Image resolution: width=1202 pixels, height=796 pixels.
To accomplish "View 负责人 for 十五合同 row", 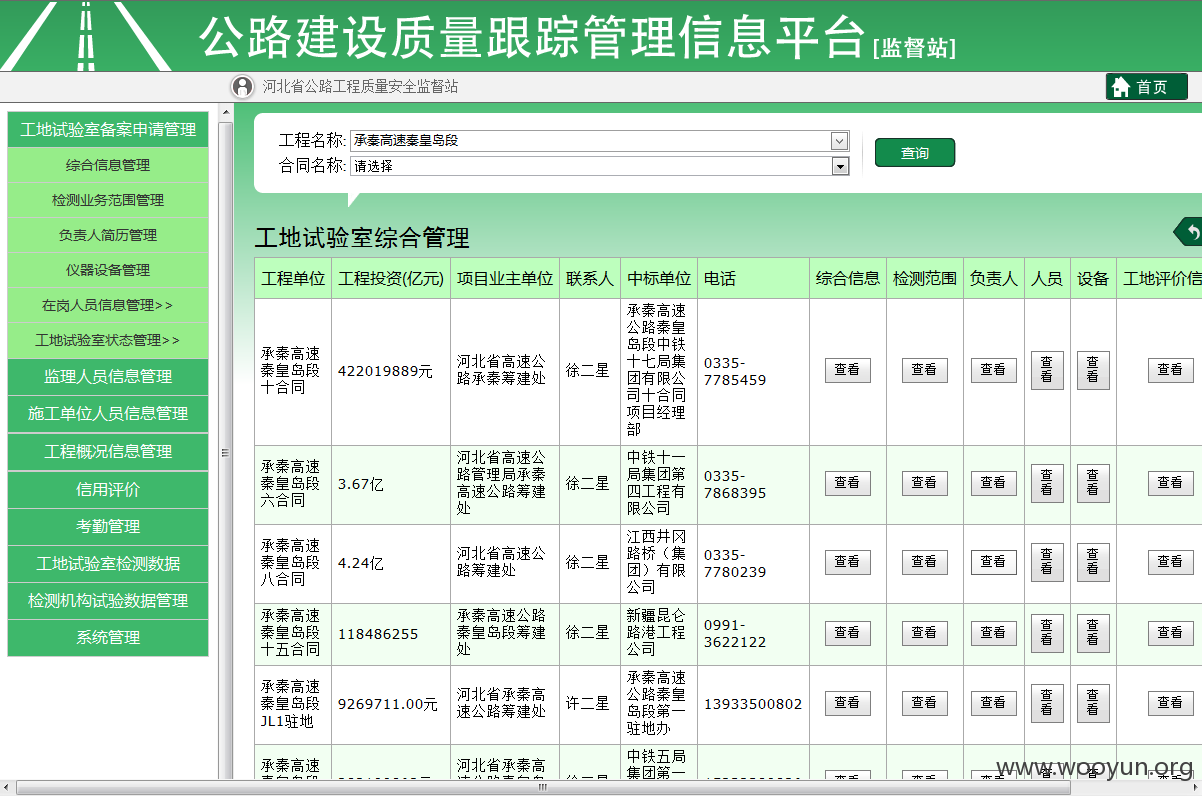I will 993,633.
